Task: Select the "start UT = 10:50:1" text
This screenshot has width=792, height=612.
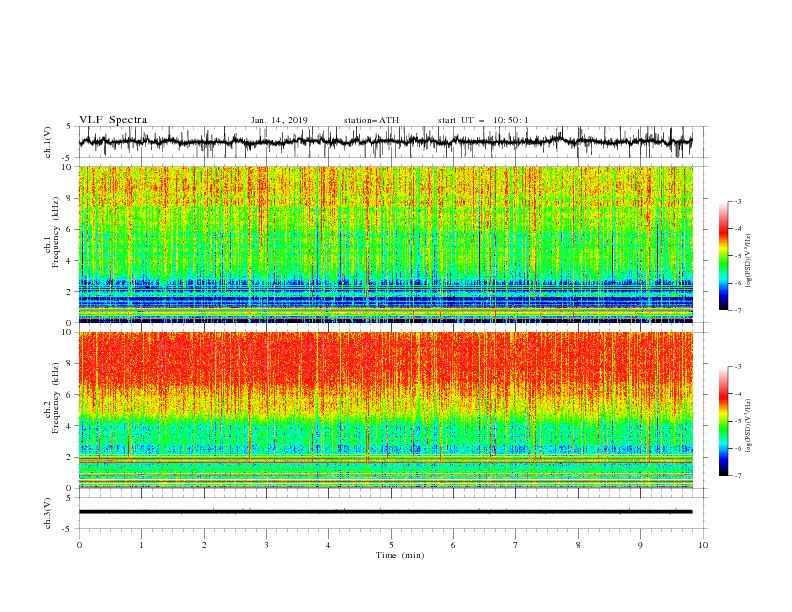Action: click(x=483, y=120)
